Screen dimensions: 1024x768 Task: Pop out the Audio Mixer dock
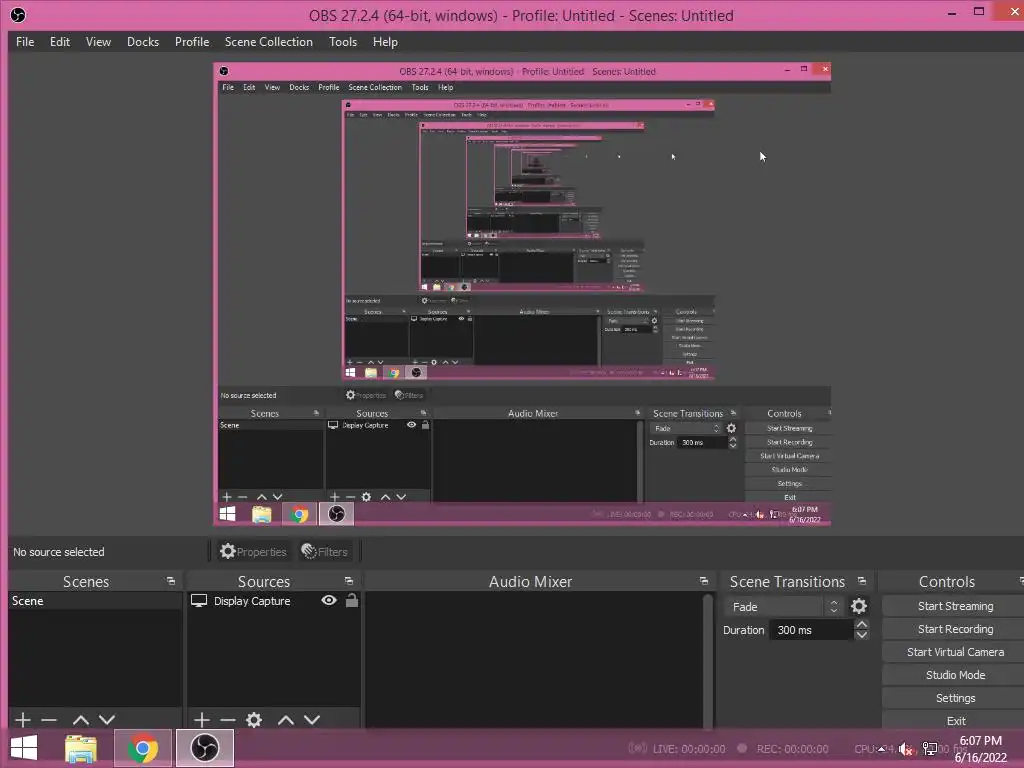pos(703,581)
